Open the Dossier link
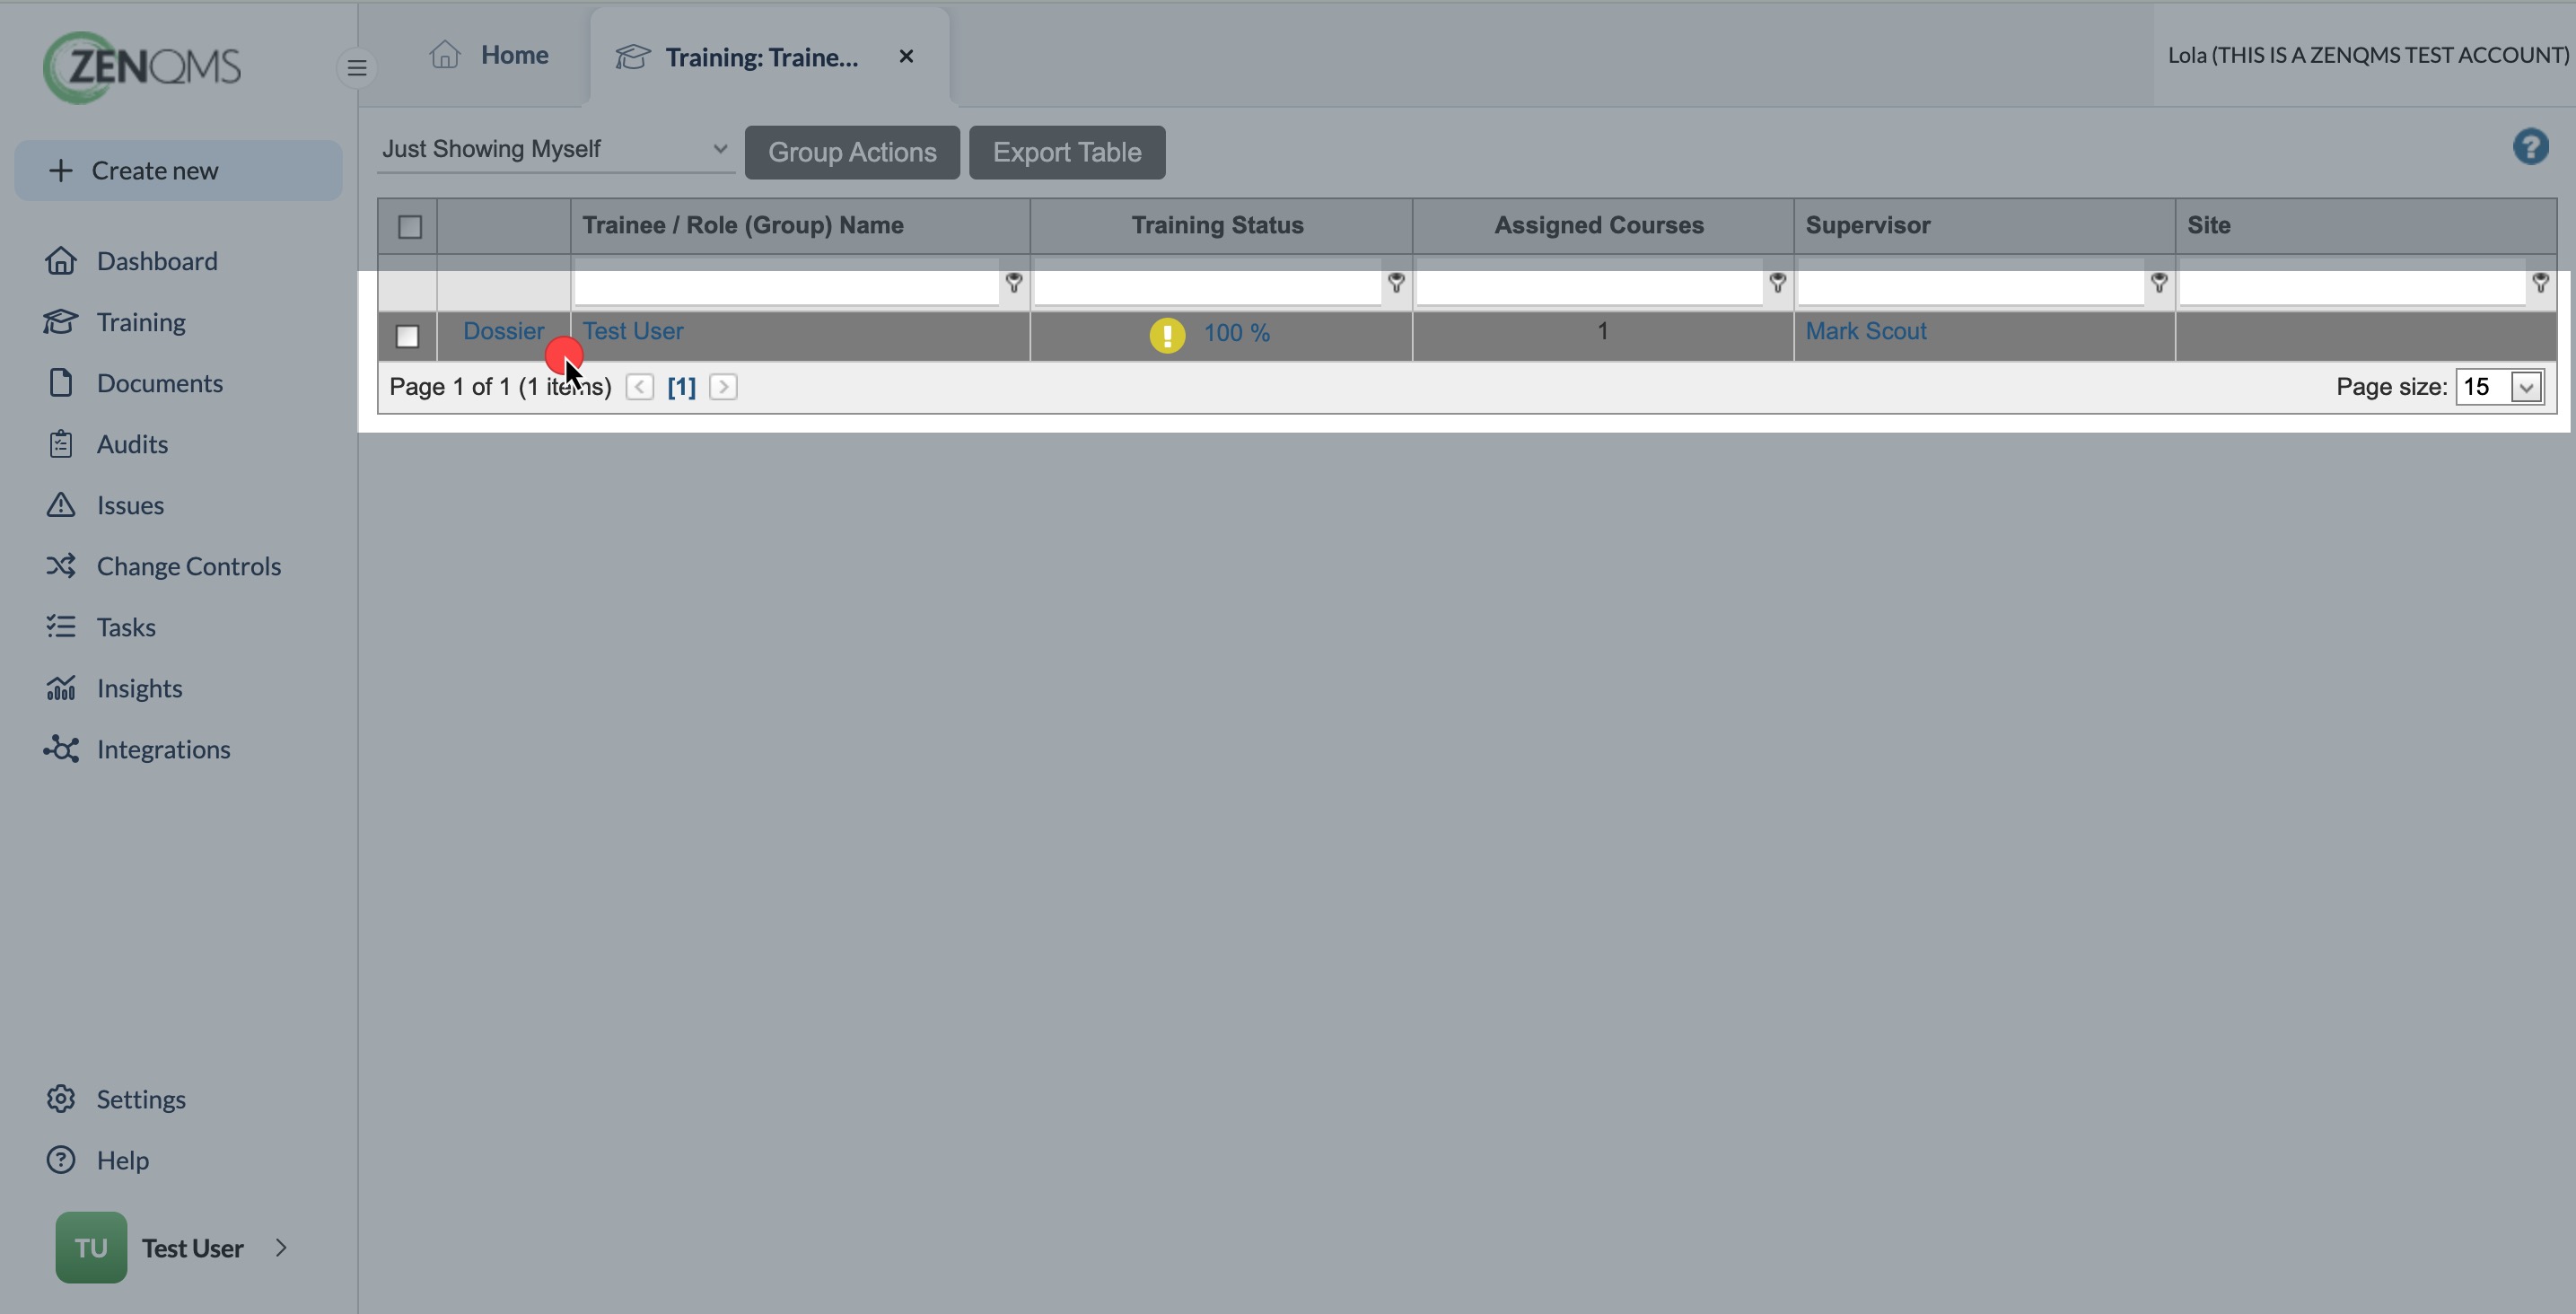This screenshot has height=1314, width=2576. pos(503,331)
